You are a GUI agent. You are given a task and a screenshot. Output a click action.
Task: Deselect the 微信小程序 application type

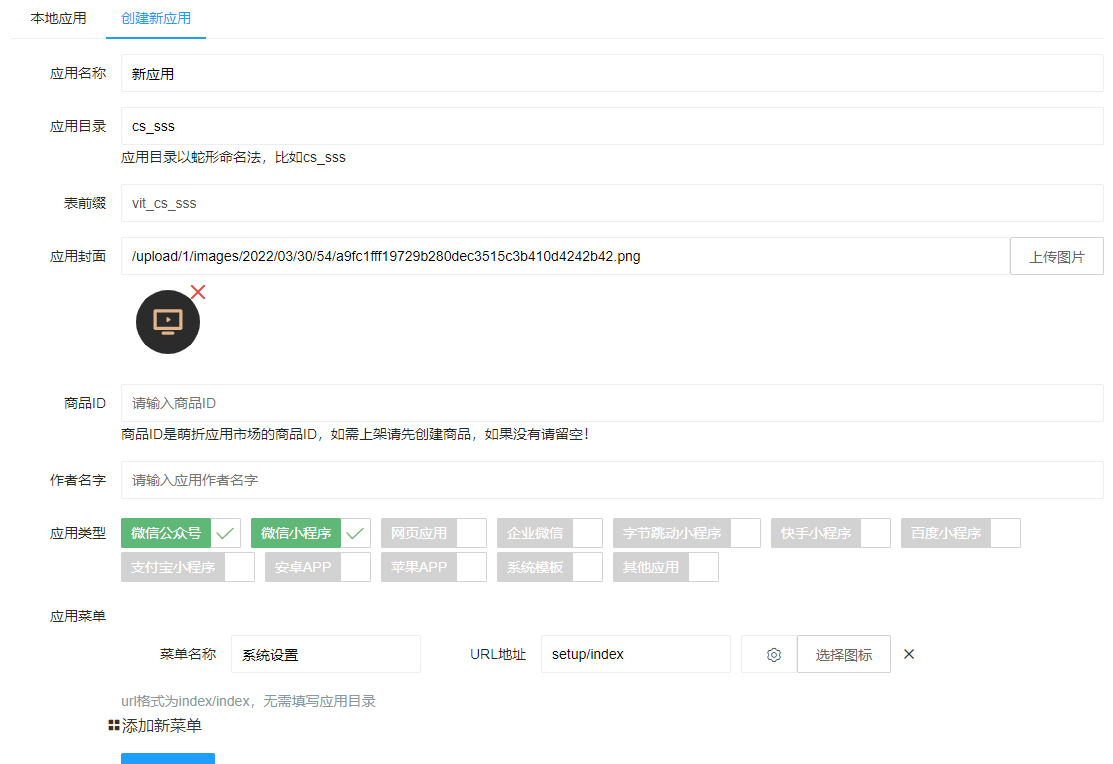(355, 532)
